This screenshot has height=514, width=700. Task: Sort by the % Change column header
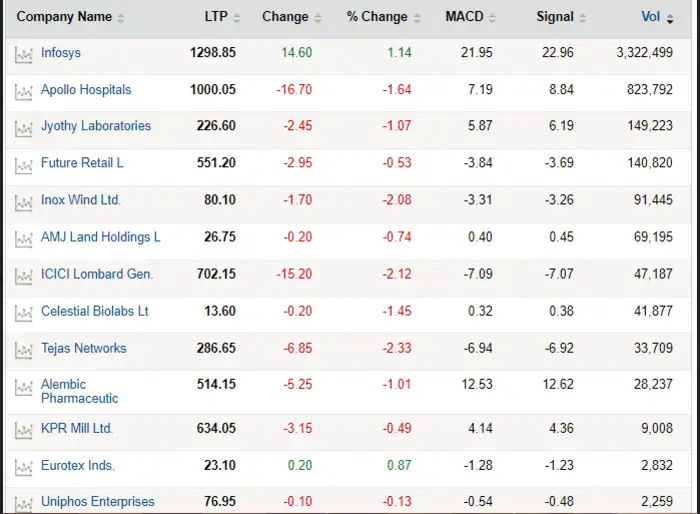[377, 17]
